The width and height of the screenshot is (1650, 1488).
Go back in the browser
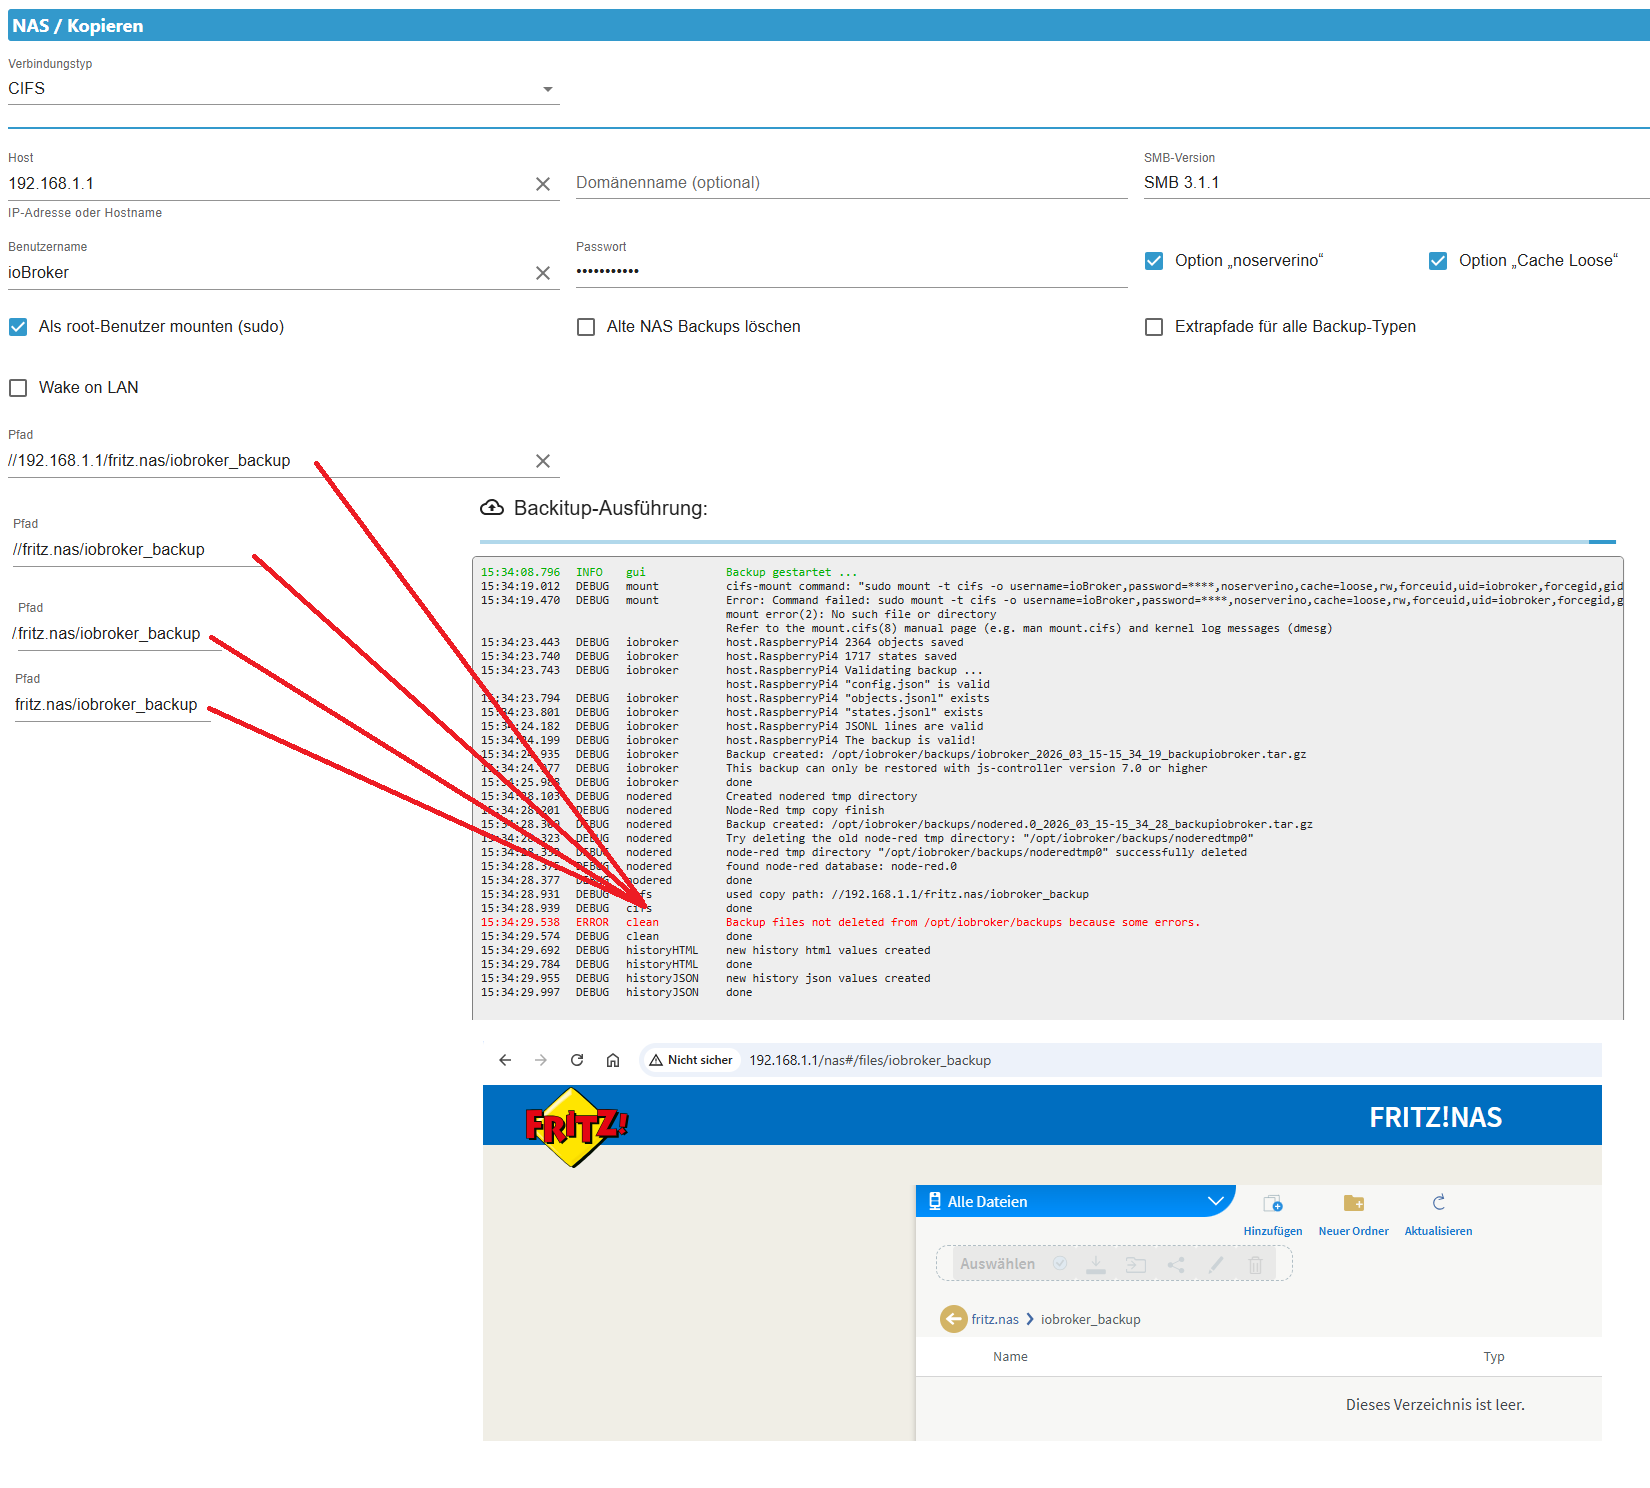(505, 1060)
